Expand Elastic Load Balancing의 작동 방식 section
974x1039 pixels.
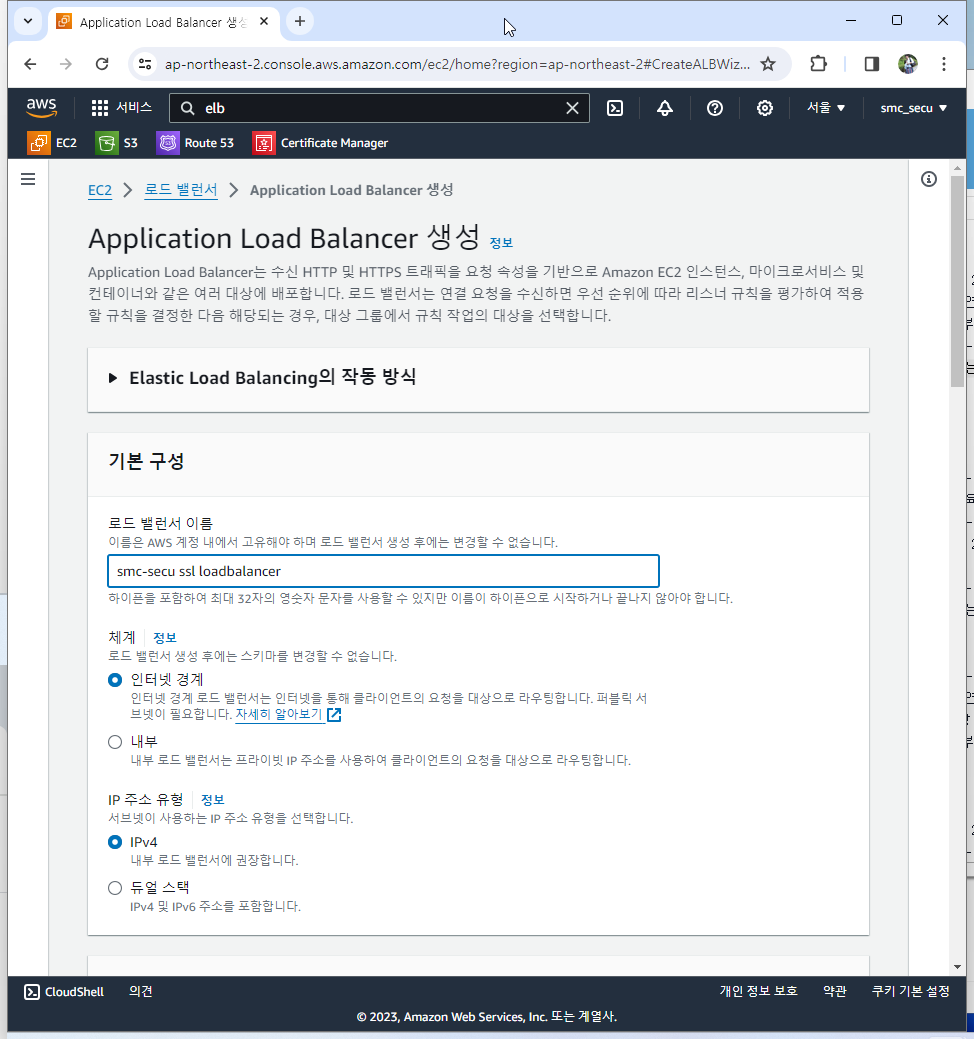262,378
